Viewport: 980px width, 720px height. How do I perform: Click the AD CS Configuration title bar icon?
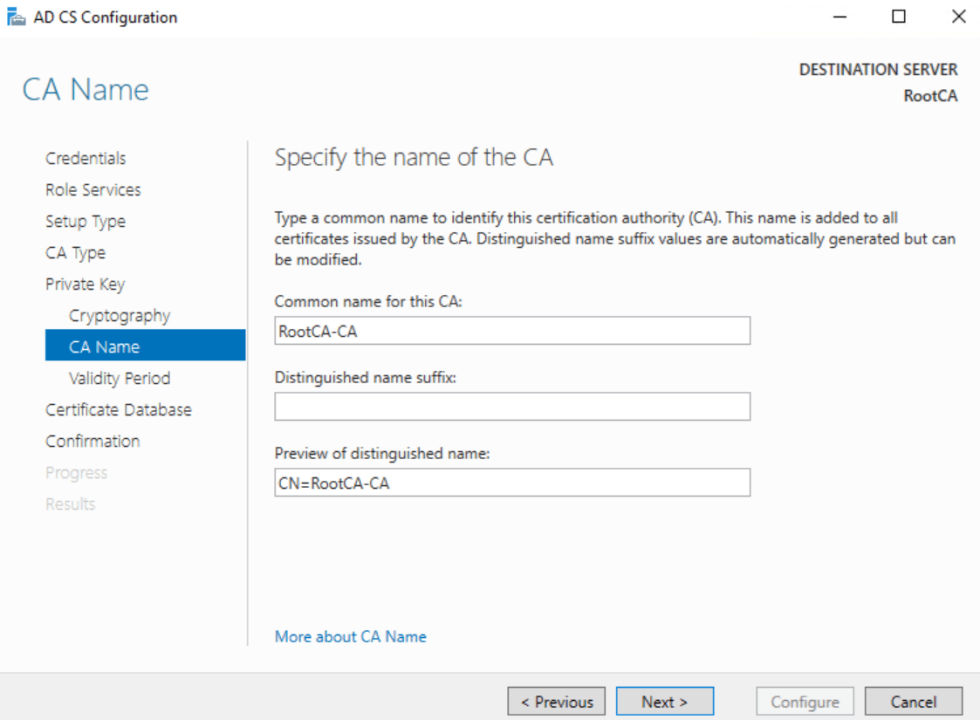coord(16,16)
